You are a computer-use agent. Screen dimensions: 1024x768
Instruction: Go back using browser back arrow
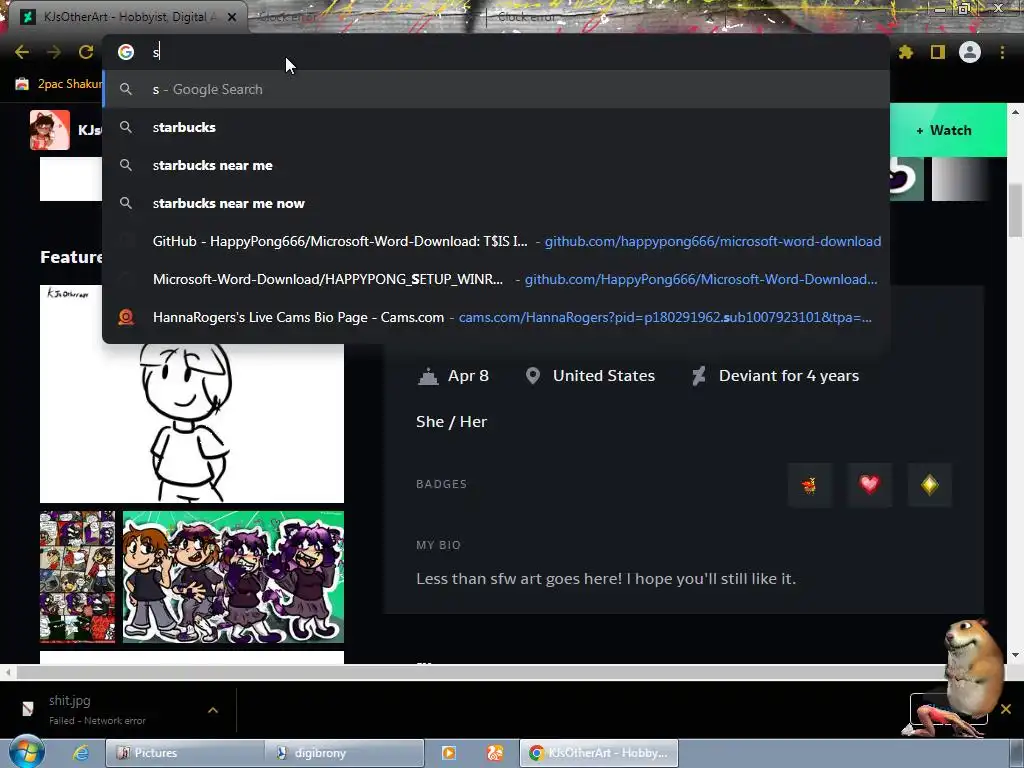(22, 52)
